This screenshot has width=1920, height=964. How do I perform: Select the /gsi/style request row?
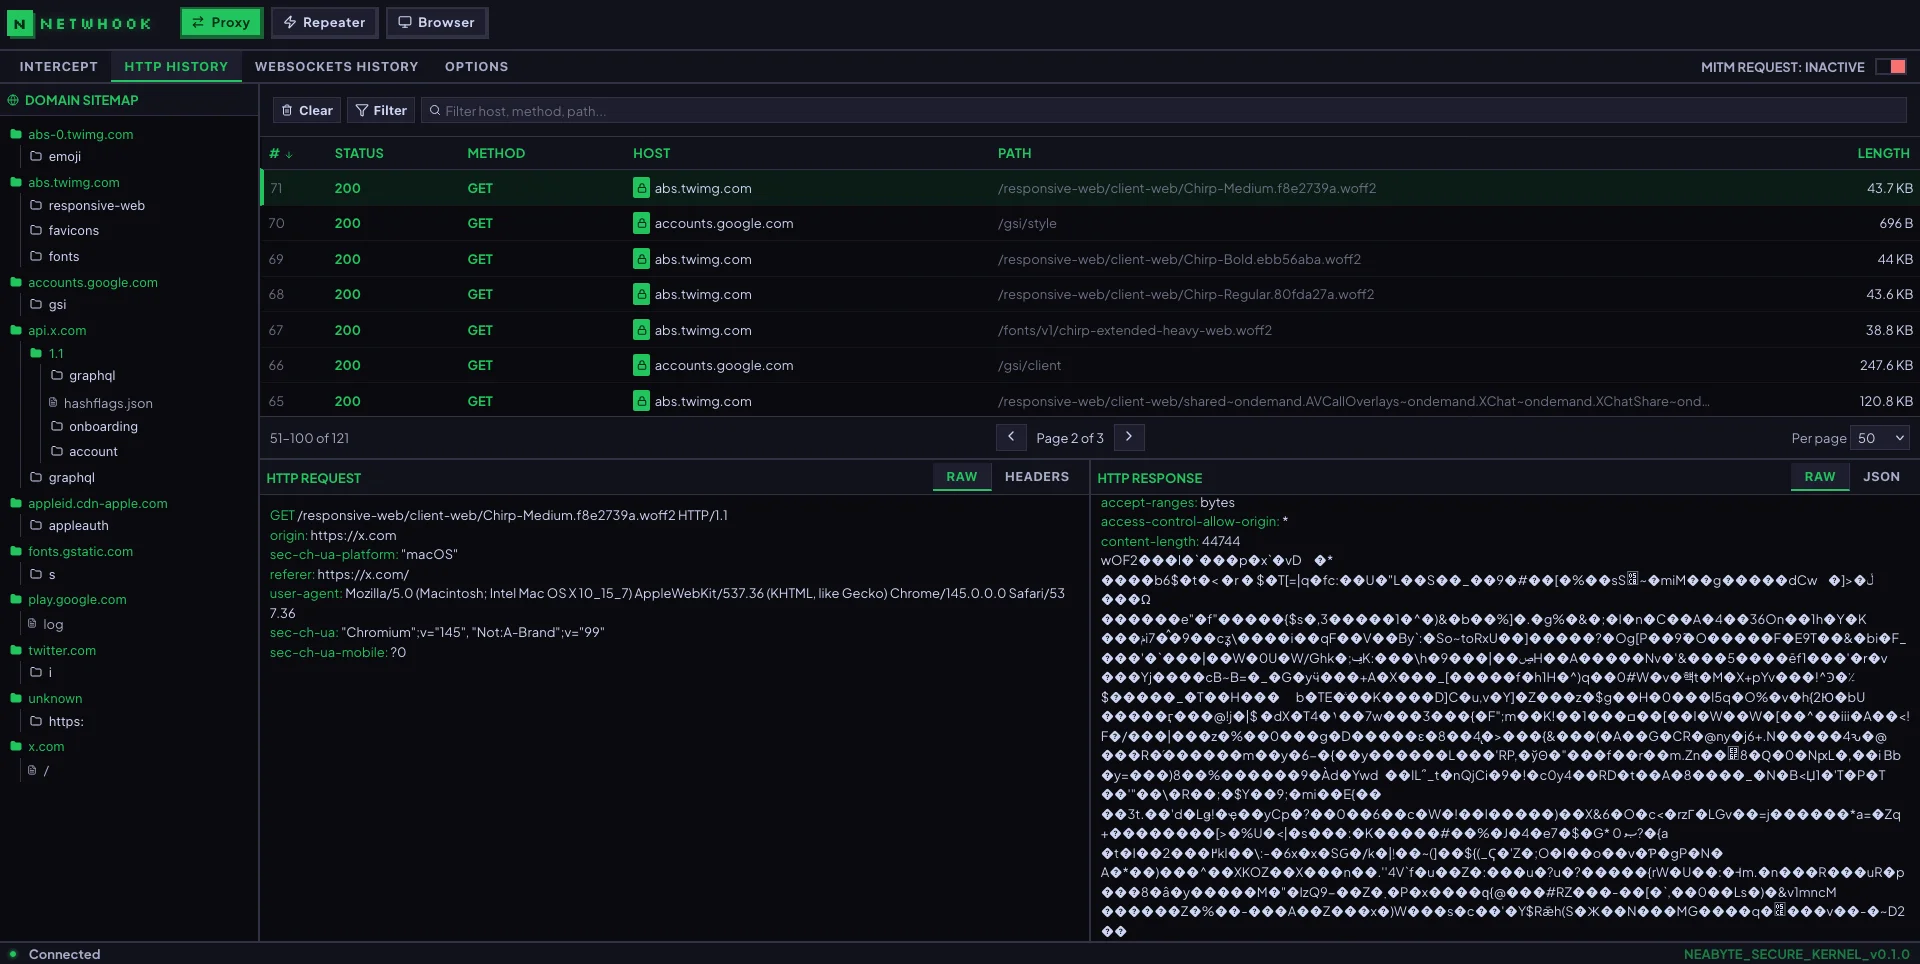(x=1089, y=223)
